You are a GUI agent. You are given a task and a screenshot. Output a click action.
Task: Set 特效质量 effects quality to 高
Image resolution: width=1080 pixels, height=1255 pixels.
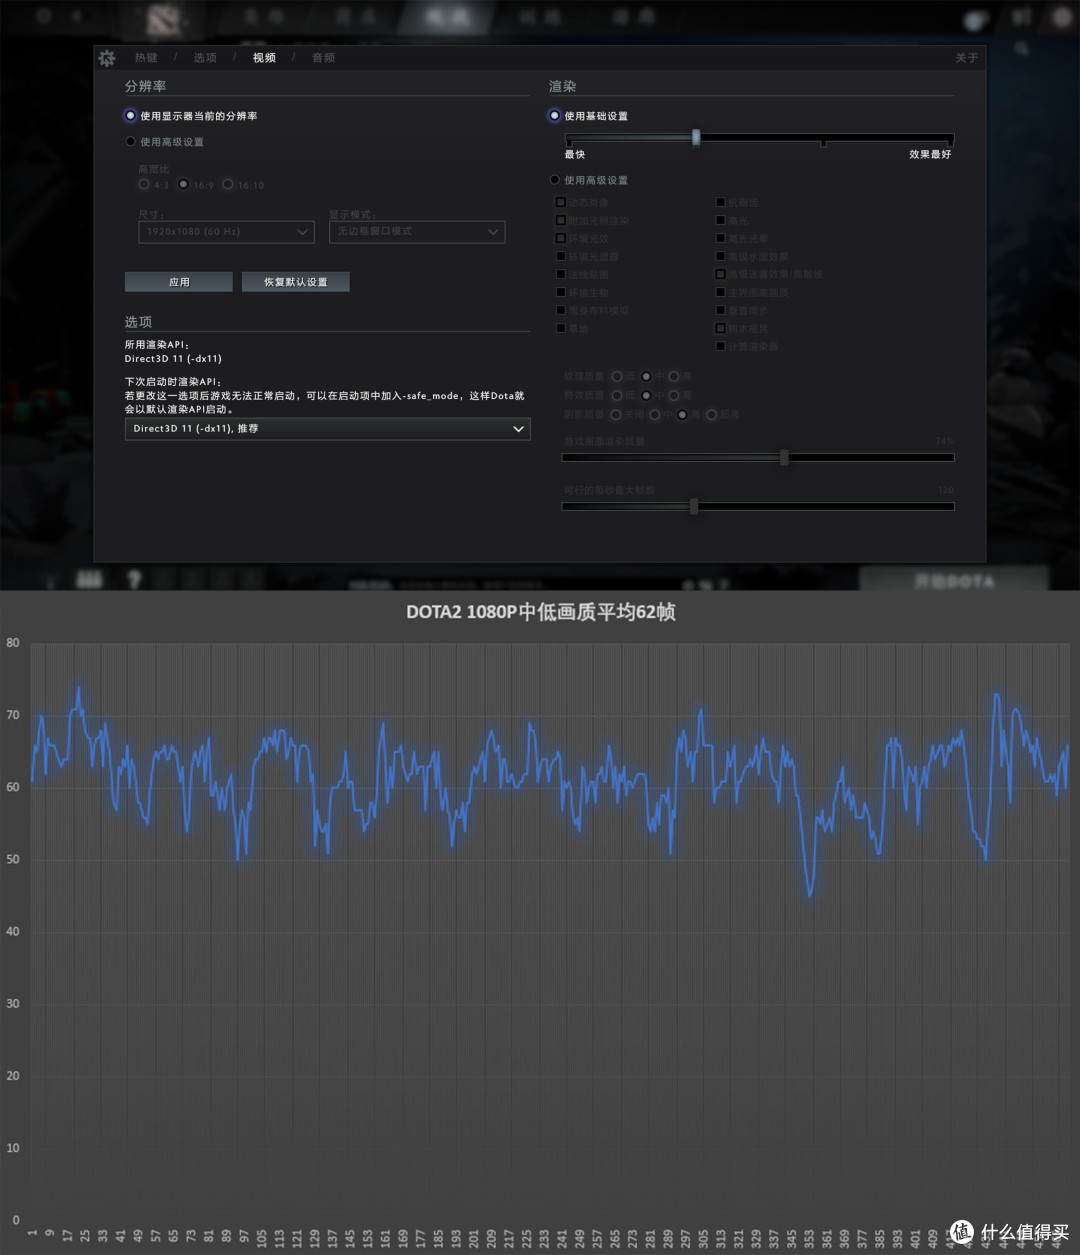click(674, 395)
